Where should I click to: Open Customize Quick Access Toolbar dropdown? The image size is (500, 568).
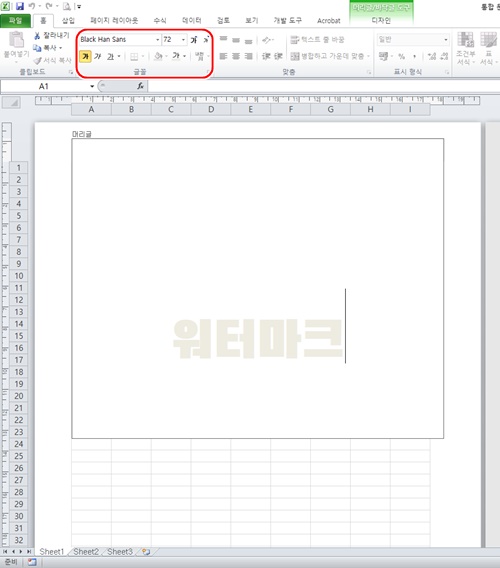pos(79,6)
